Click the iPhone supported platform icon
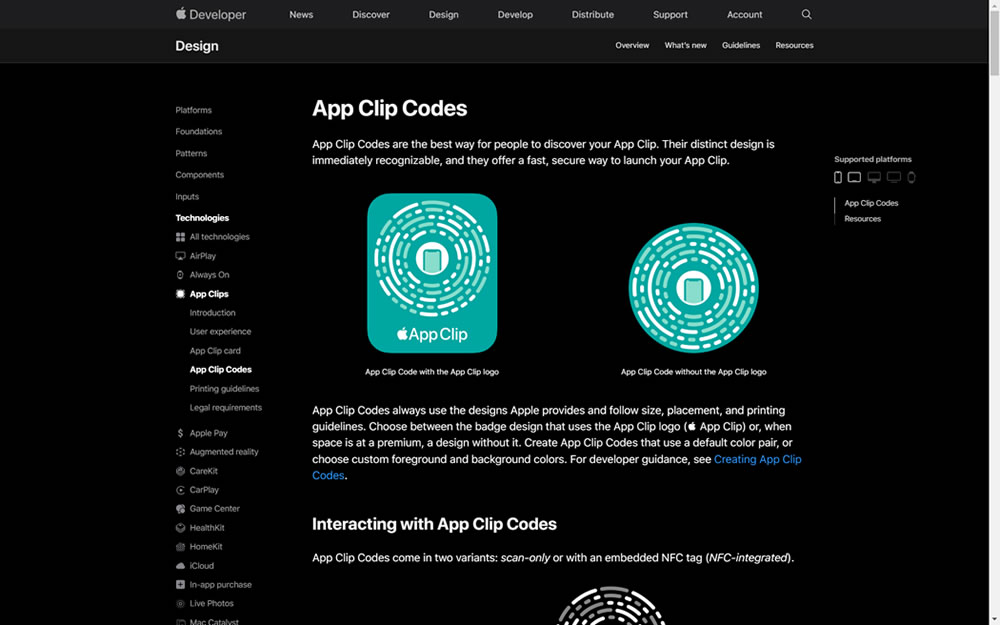1000x625 pixels. pos(838,178)
